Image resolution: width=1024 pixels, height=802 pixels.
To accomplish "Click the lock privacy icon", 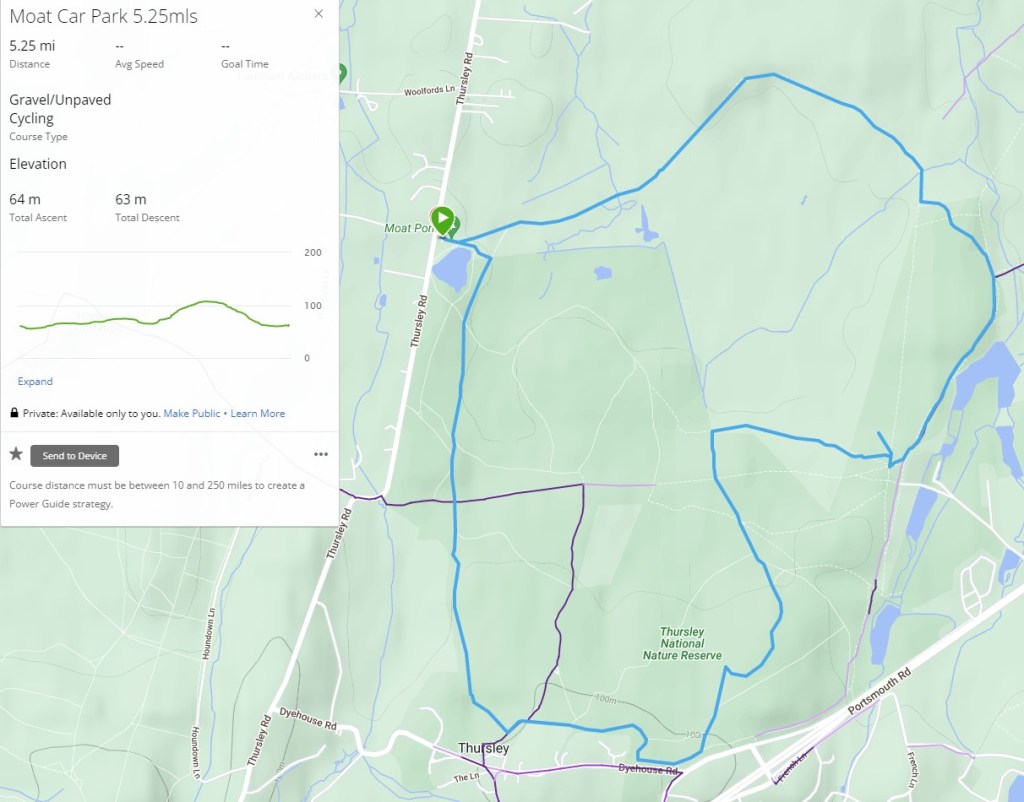I will pyautogui.click(x=14, y=413).
